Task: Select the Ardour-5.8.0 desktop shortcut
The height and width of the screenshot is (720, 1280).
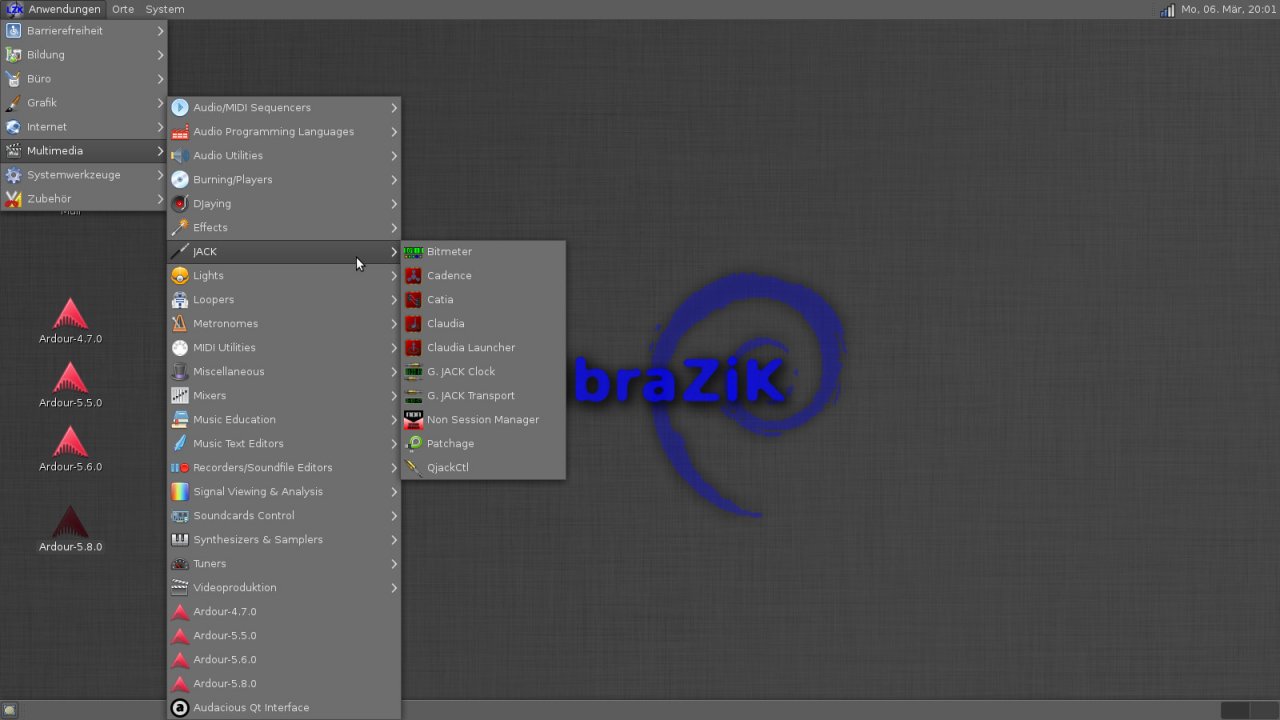Action: click(x=70, y=529)
